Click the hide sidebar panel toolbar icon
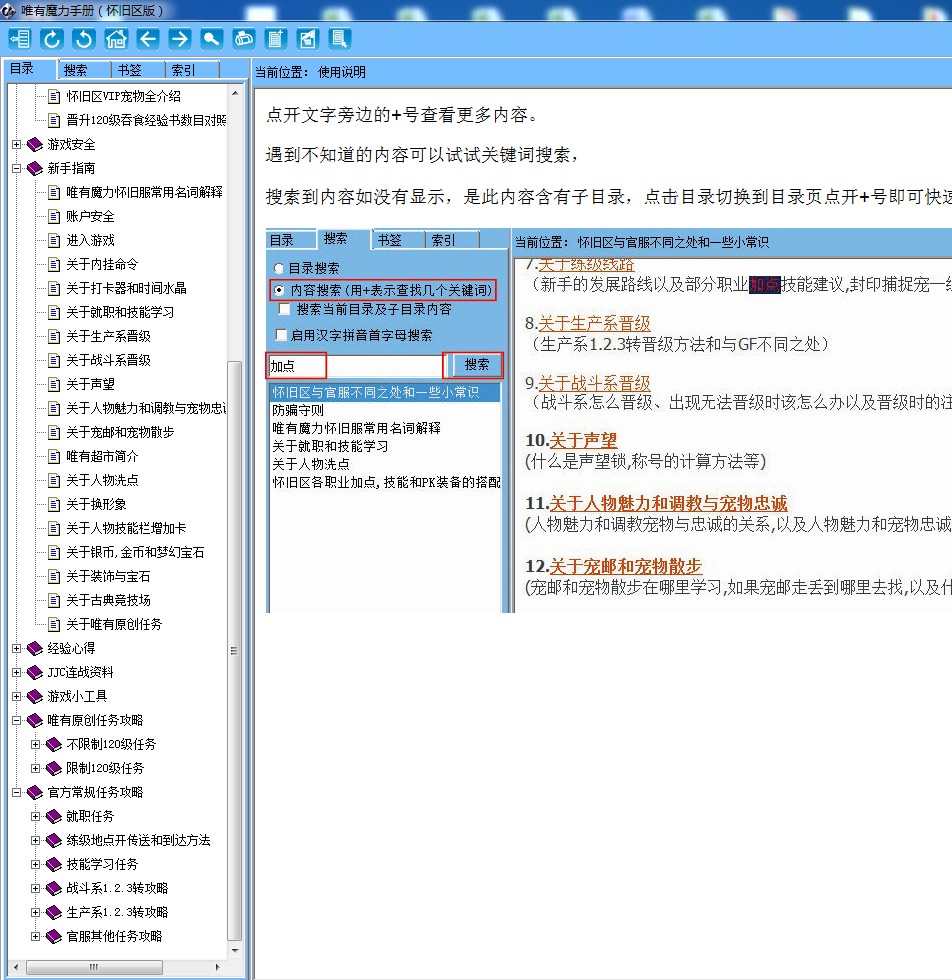 coord(19,39)
